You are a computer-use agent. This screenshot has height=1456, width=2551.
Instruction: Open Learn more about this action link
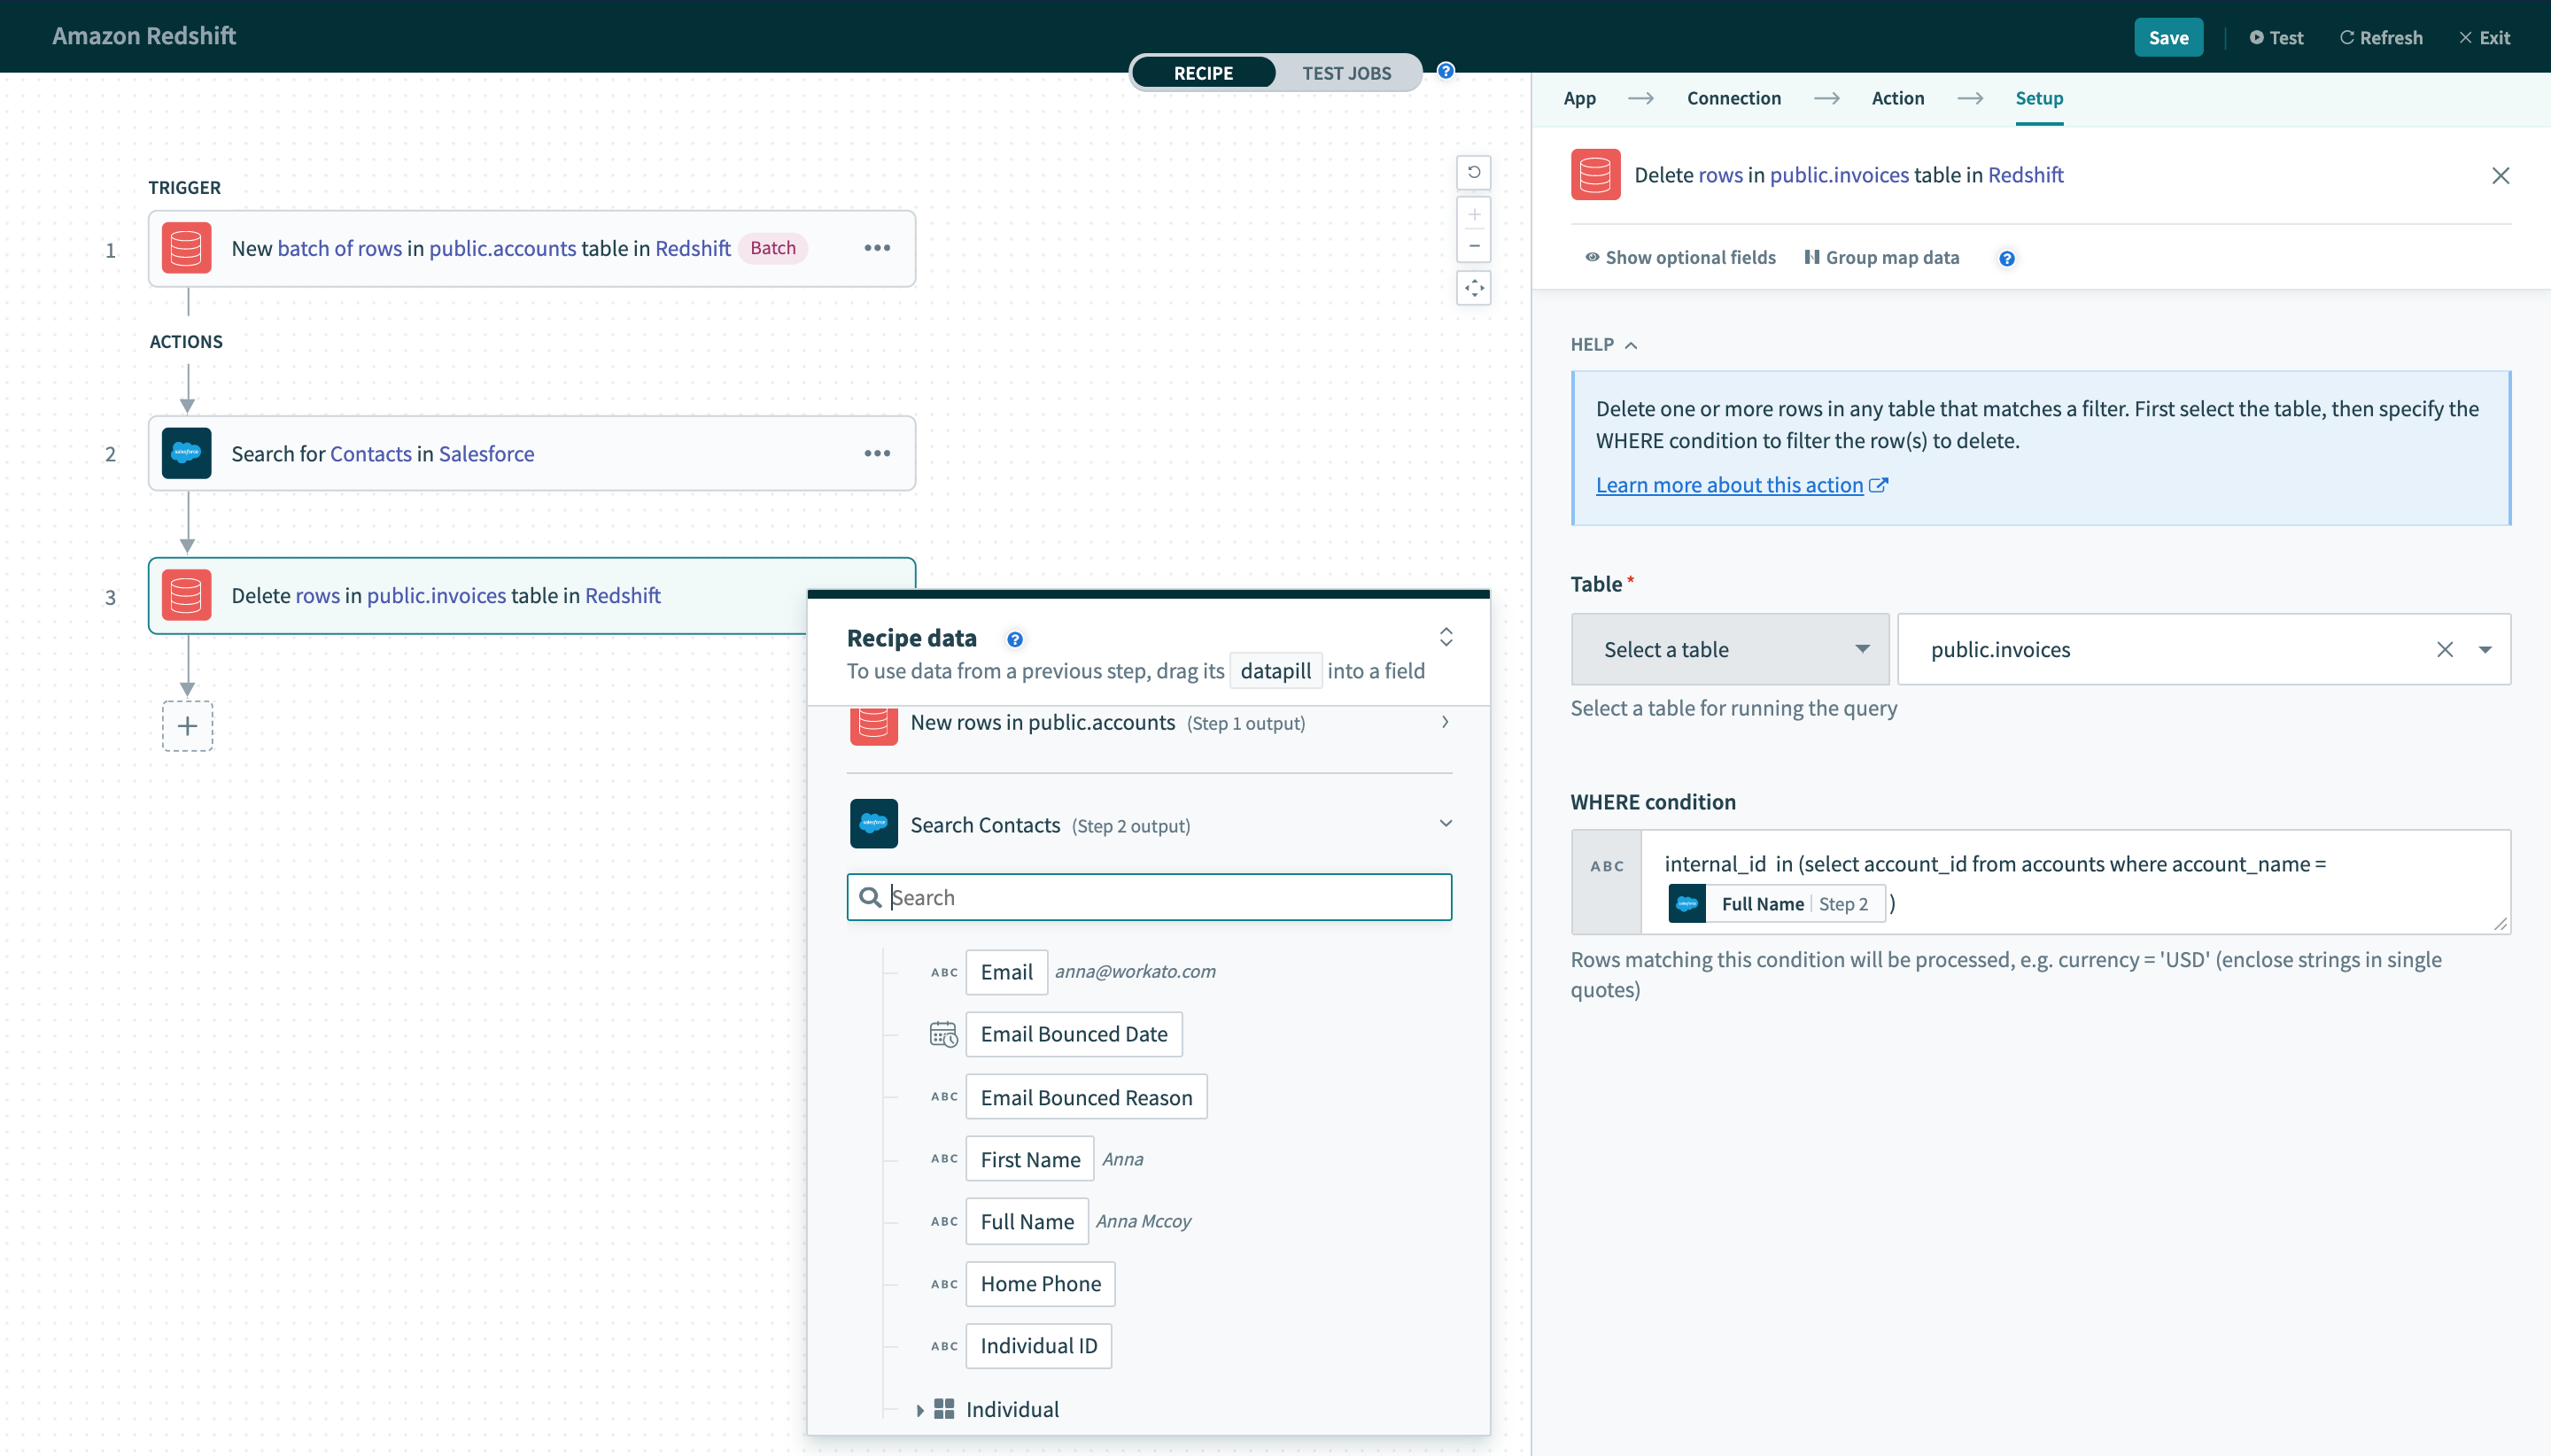coord(1729,485)
